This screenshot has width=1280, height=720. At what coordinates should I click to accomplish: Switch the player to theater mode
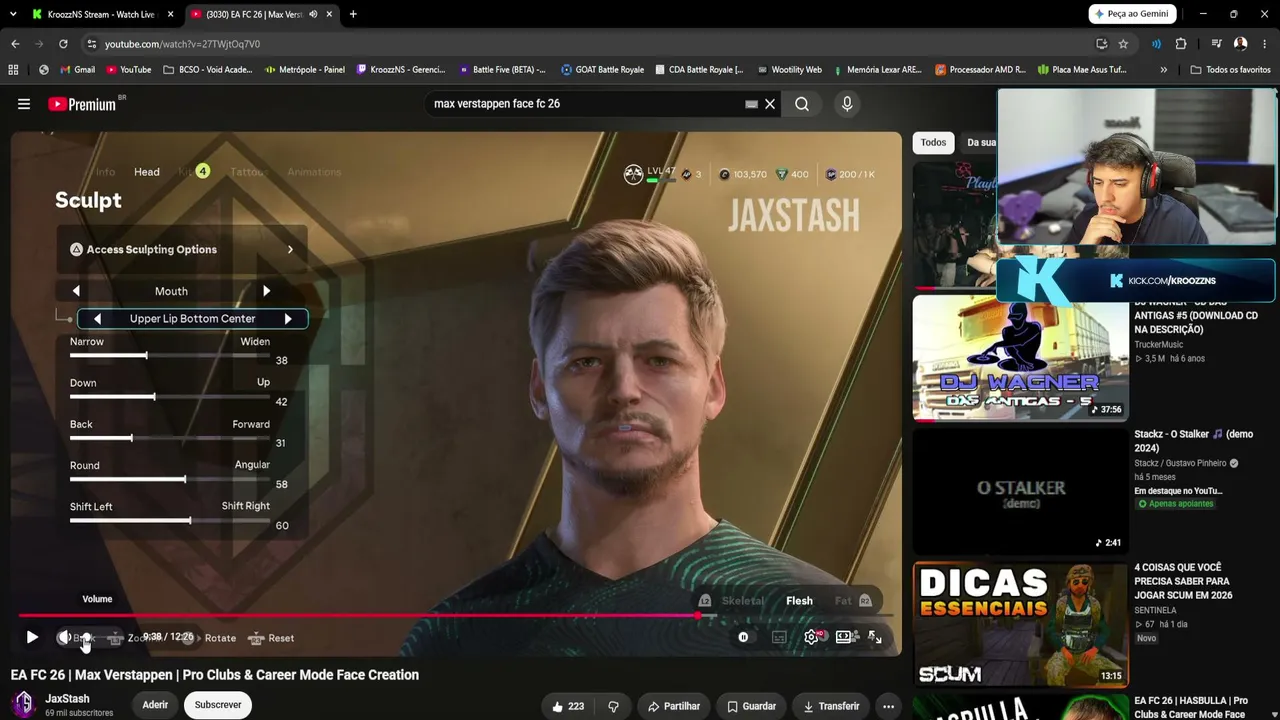[x=845, y=637]
